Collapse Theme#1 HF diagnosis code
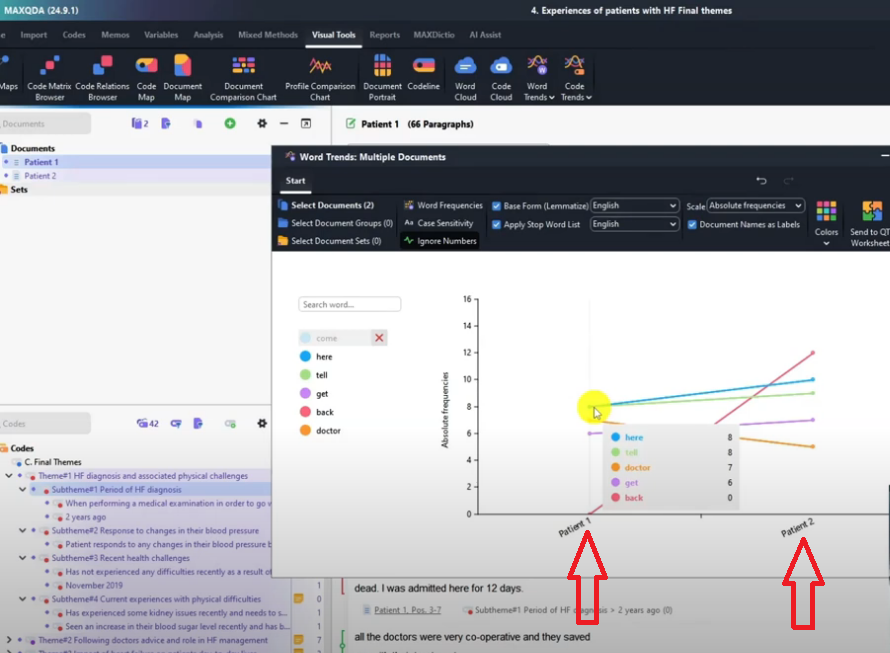 point(9,476)
